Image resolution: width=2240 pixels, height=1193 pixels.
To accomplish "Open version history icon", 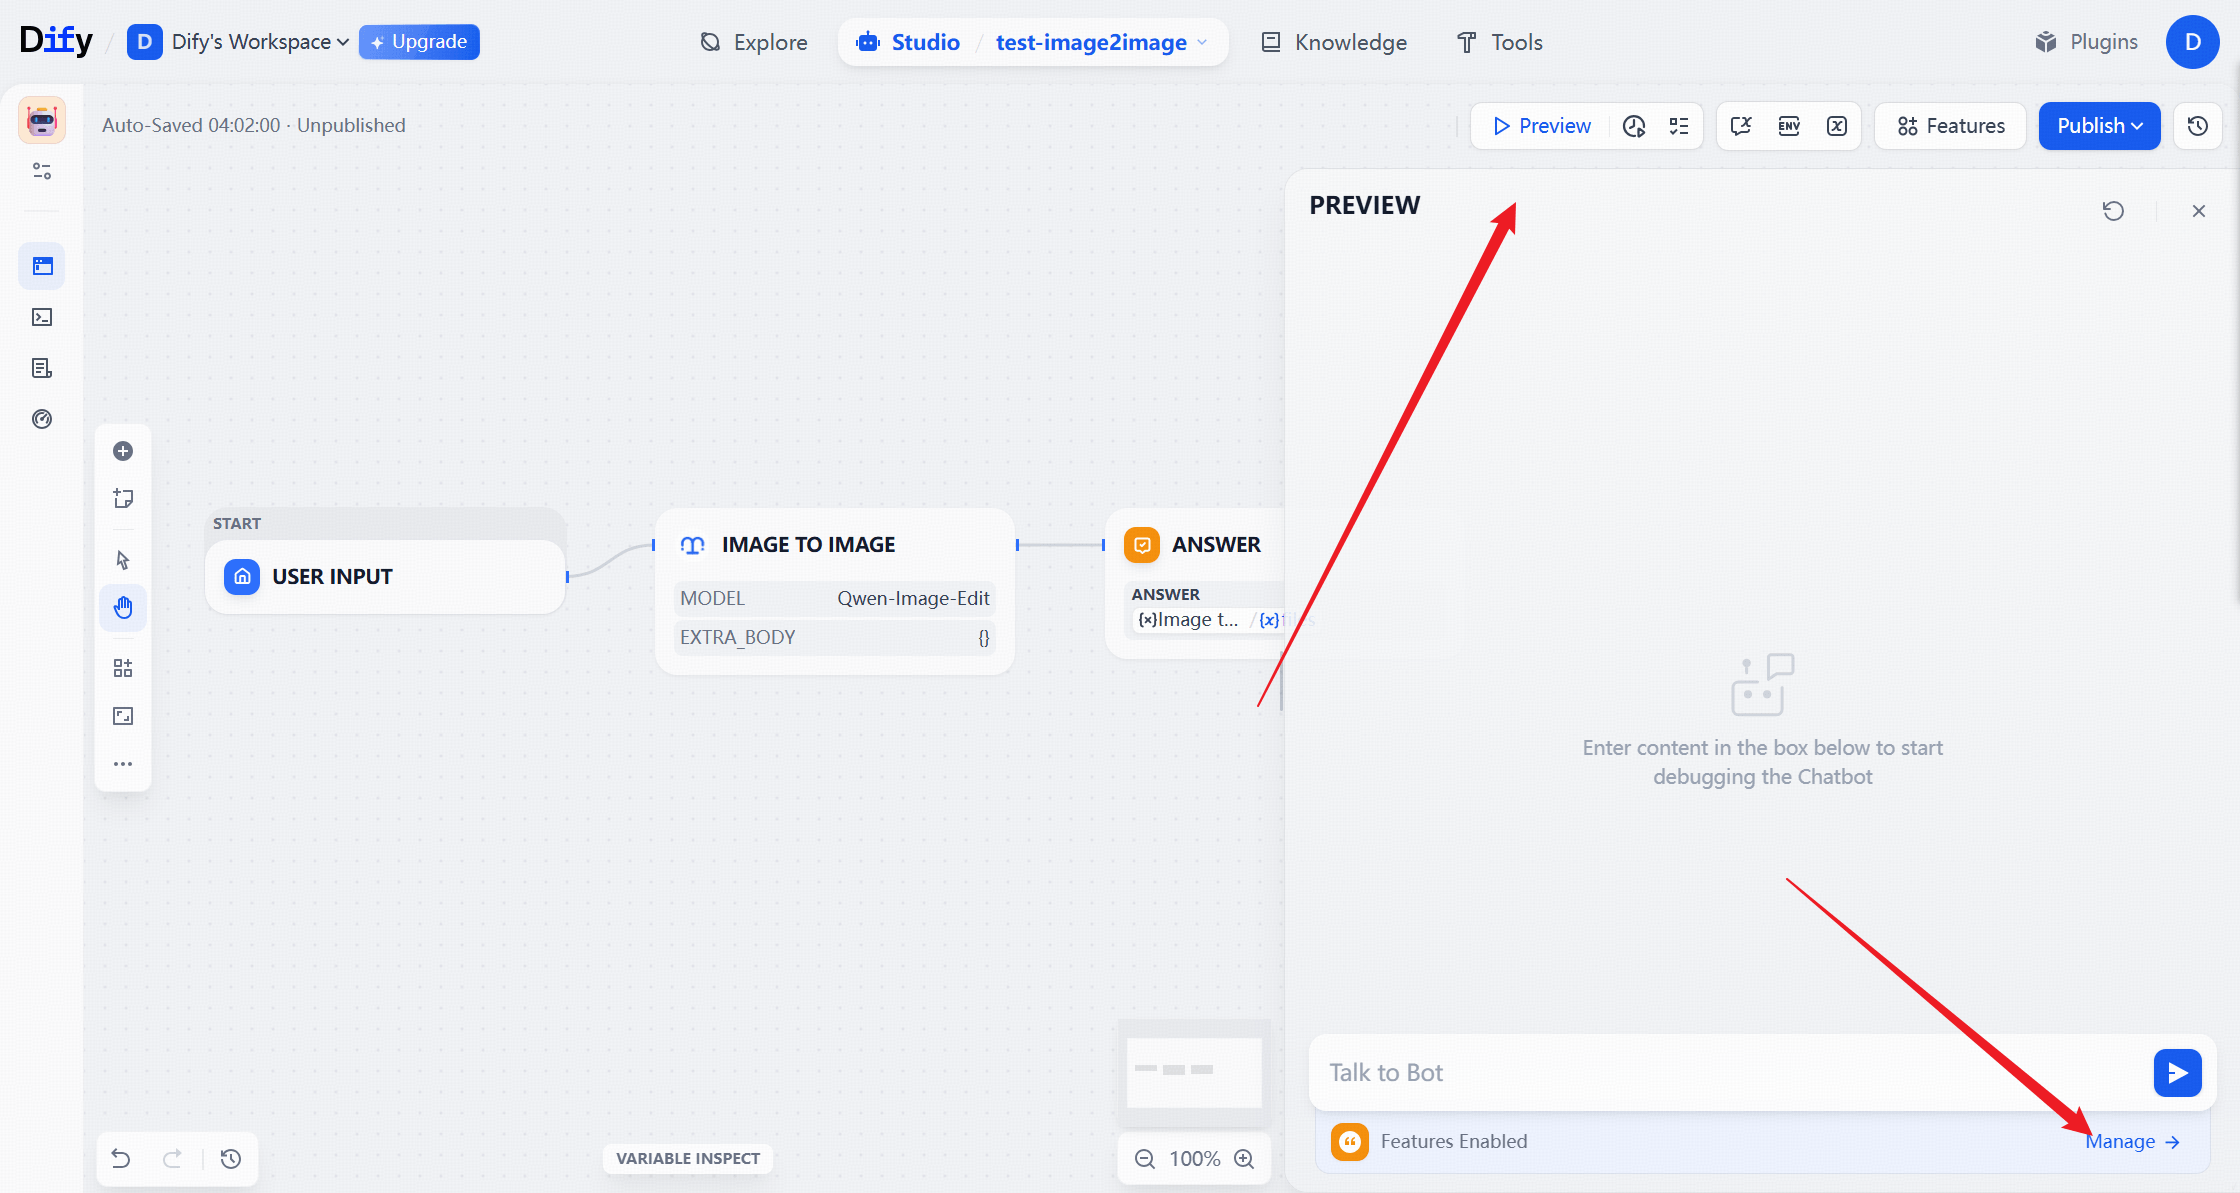I will click(x=2198, y=126).
